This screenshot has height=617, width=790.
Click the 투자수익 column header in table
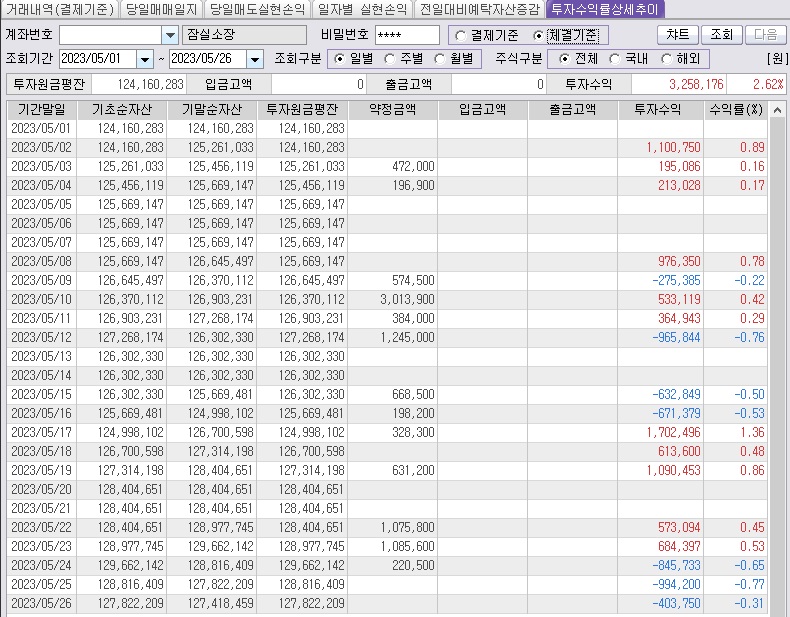(661, 110)
